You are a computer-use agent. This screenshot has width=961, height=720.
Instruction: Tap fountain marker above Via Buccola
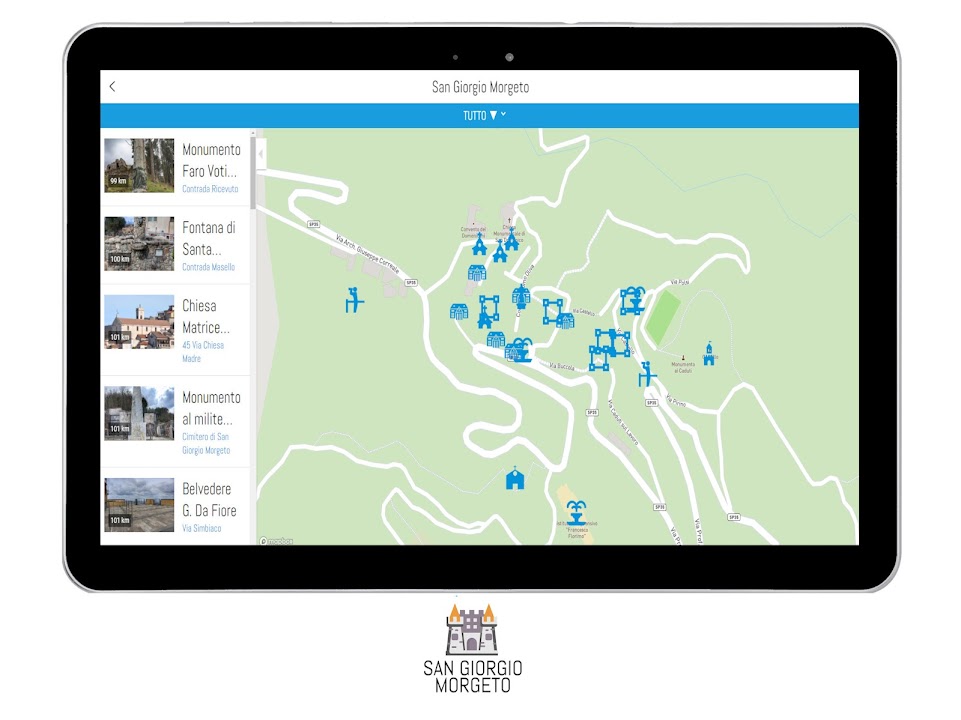(x=520, y=349)
